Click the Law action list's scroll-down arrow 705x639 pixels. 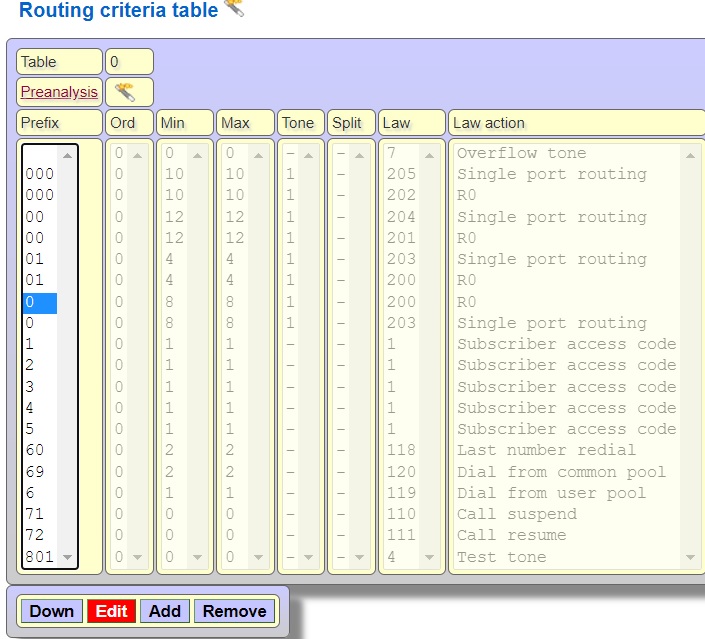click(692, 557)
